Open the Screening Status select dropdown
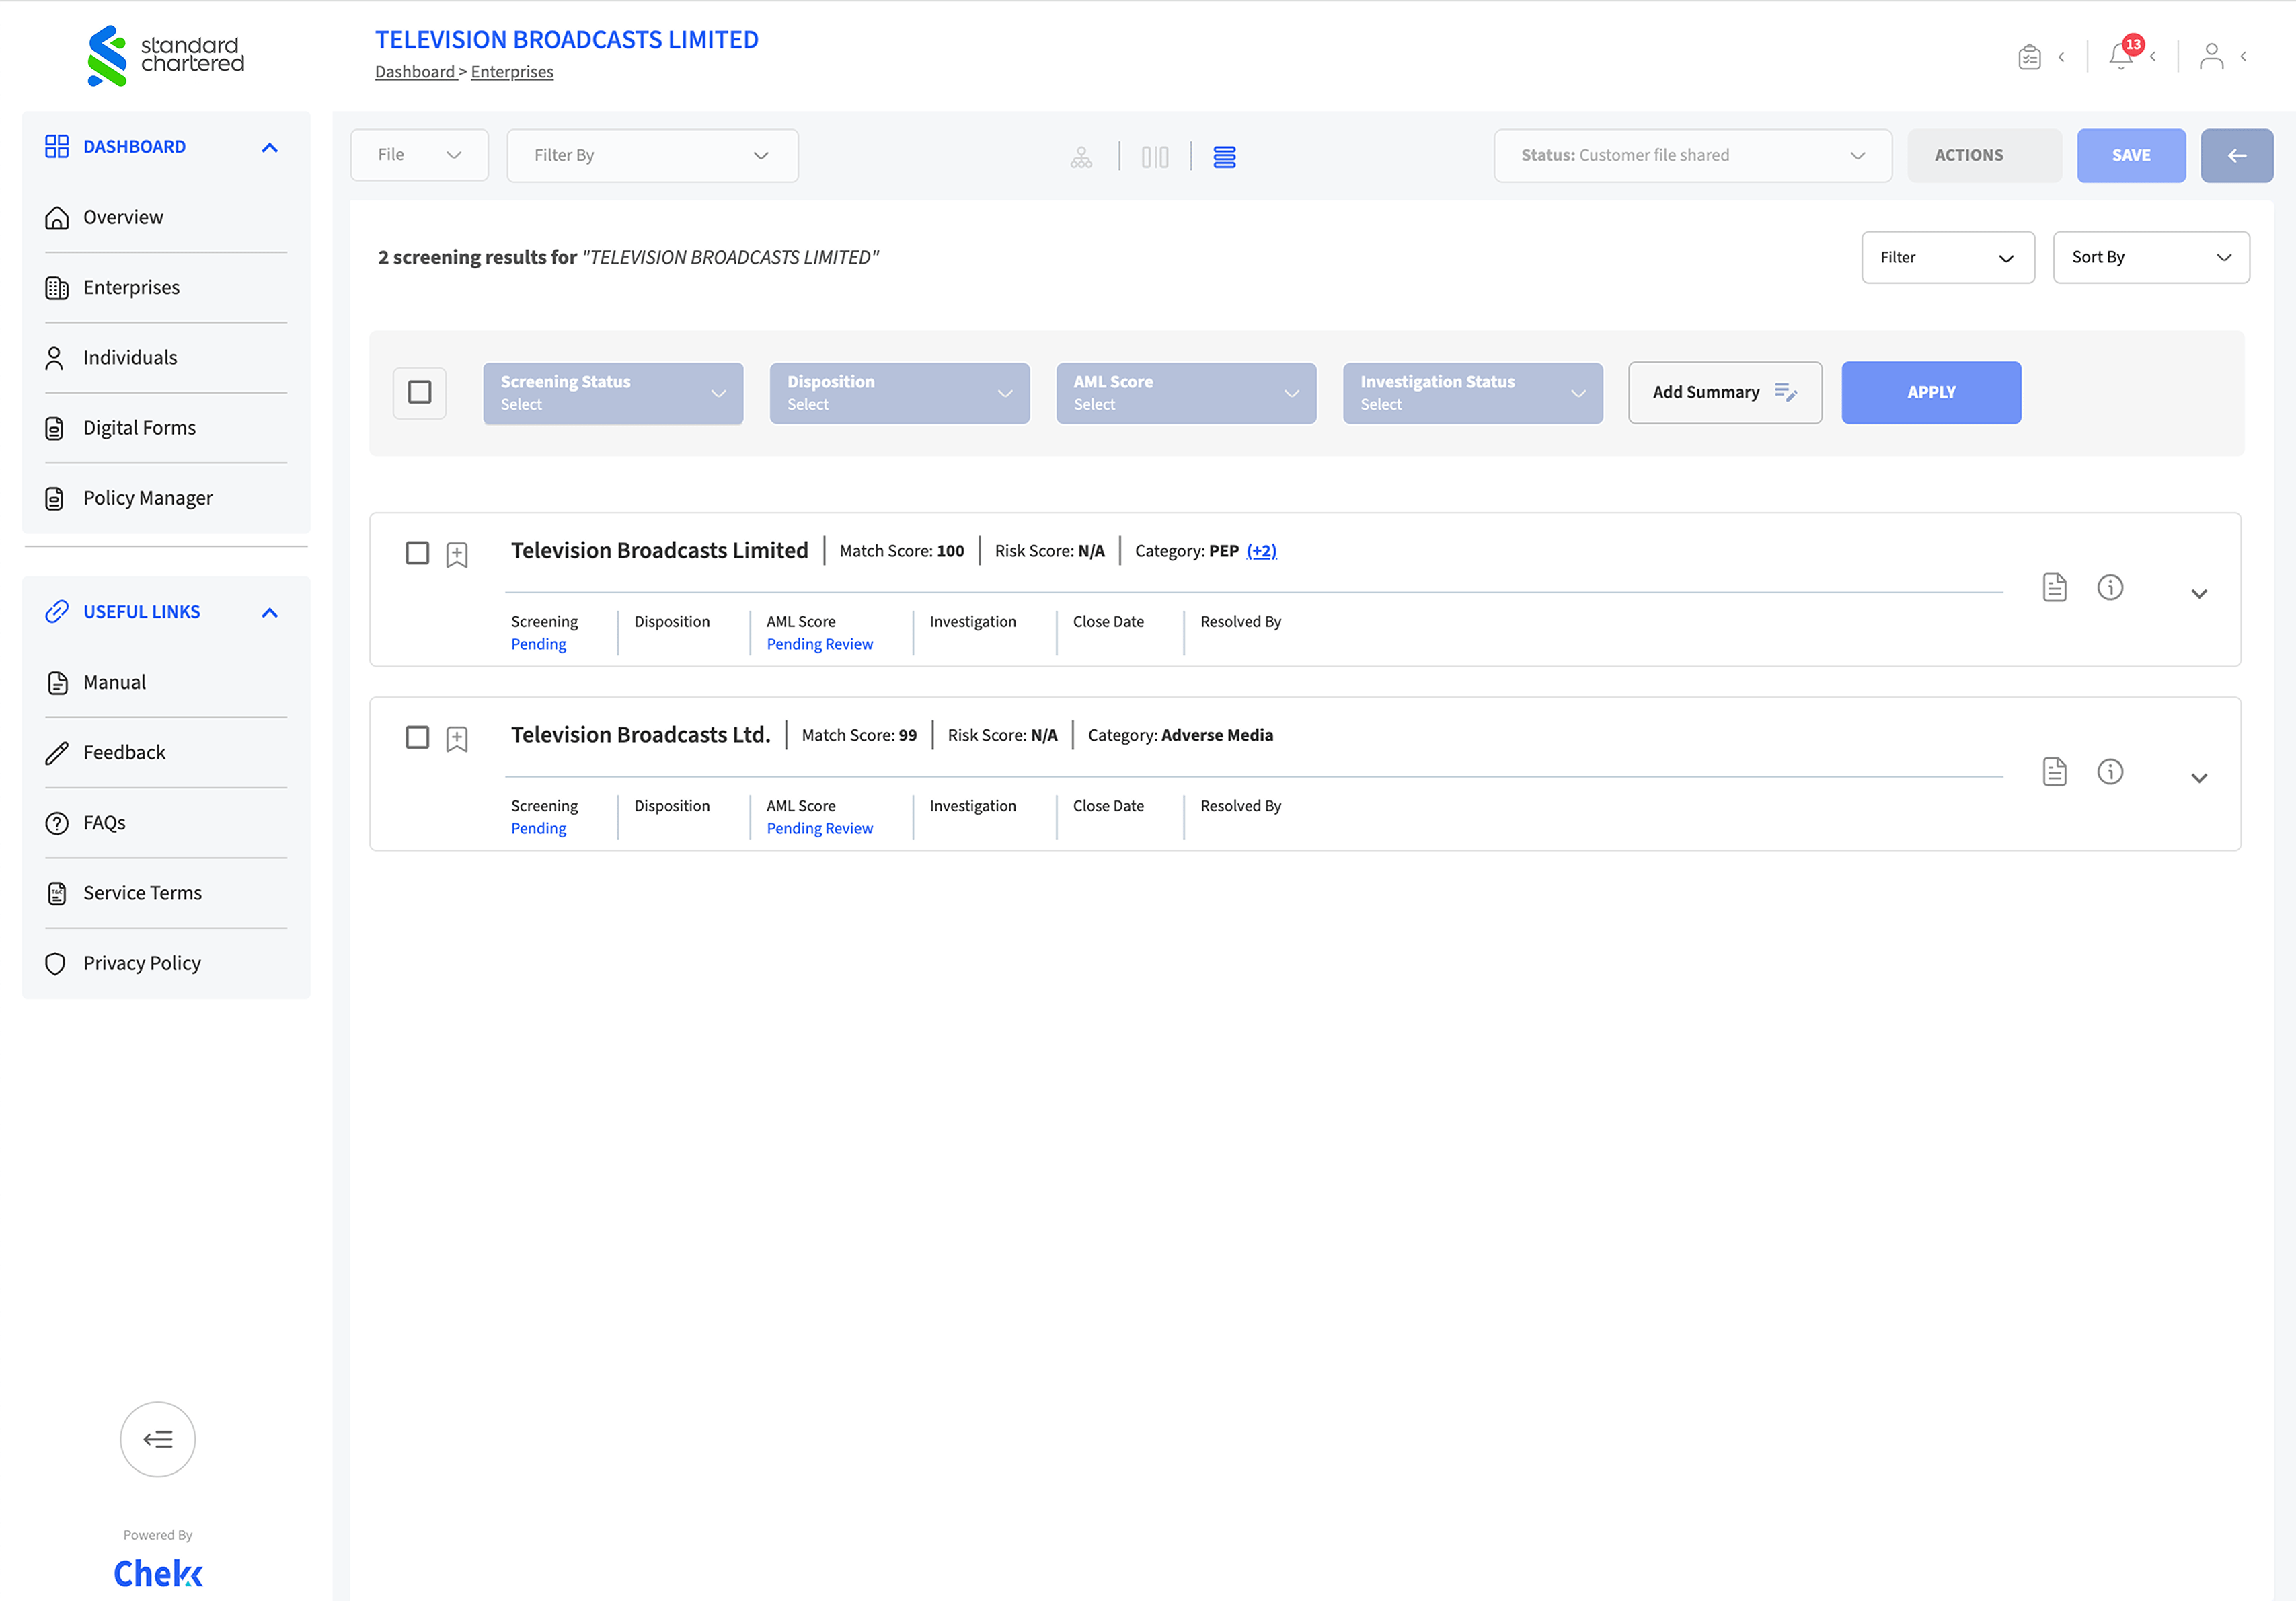Screen dimensions: 2296x1601 (613, 393)
